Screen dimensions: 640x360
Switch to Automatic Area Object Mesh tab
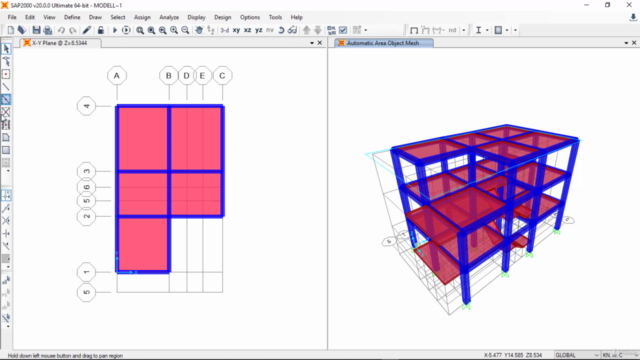[x=383, y=43]
